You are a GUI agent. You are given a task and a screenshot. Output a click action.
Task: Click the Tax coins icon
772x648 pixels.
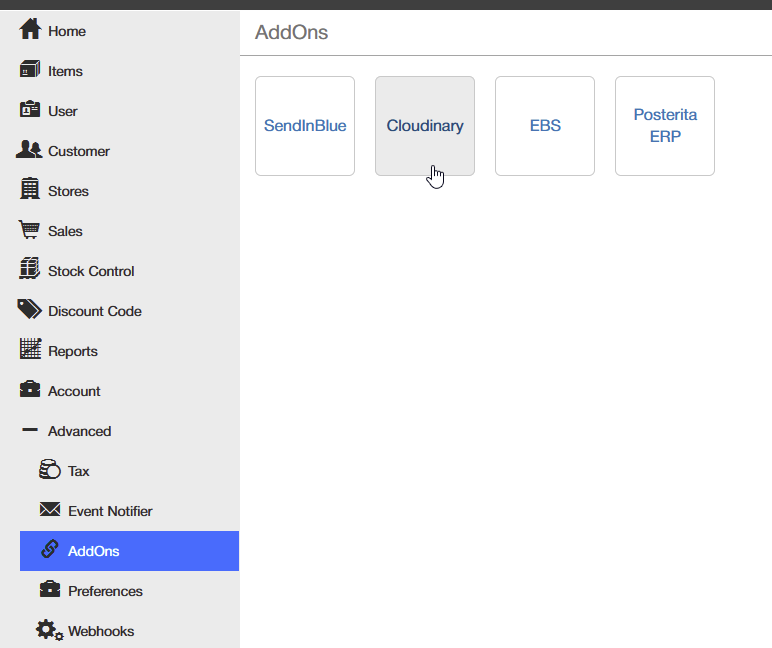point(50,469)
